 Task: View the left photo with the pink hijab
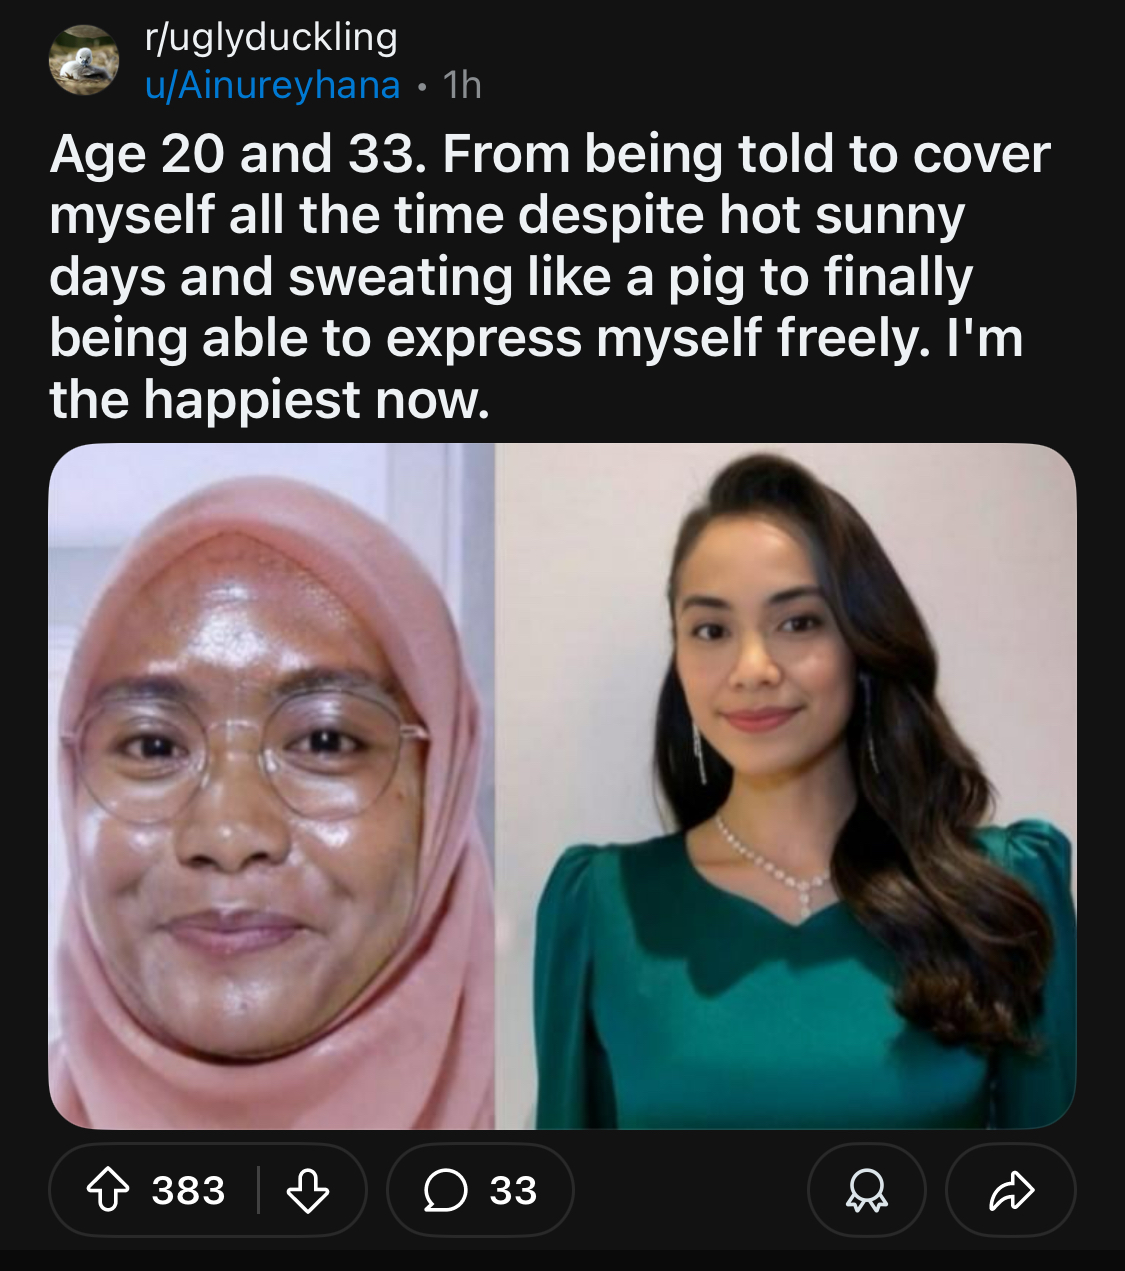[272, 787]
